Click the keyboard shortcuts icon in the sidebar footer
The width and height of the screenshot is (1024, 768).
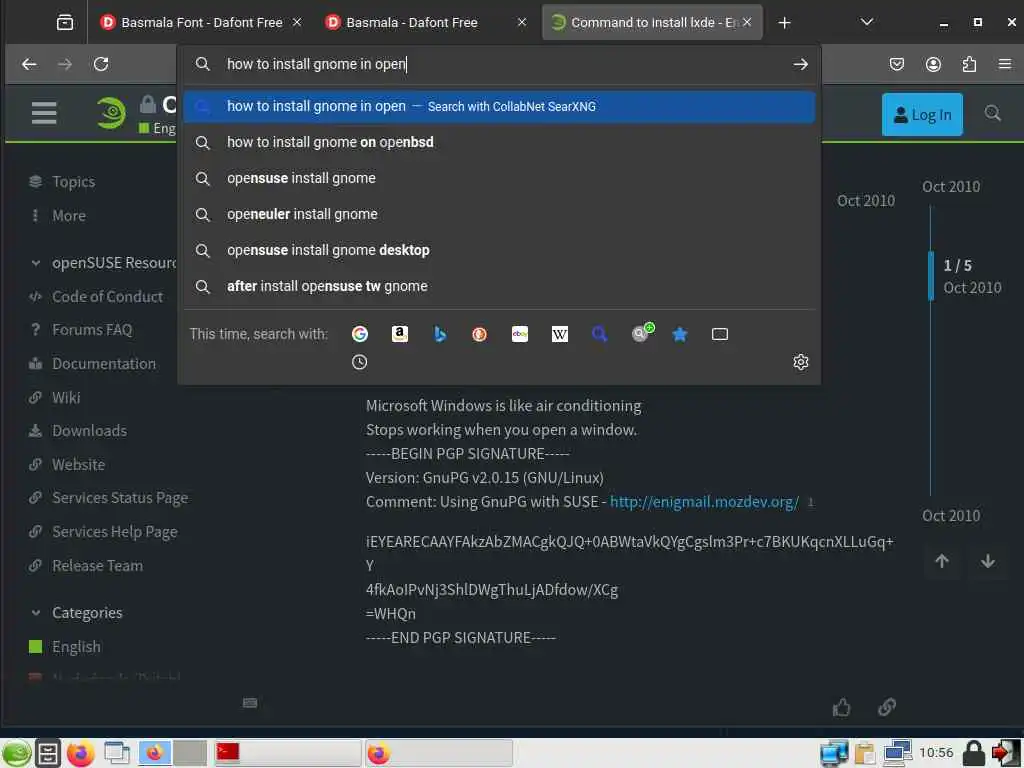point(250,703)
